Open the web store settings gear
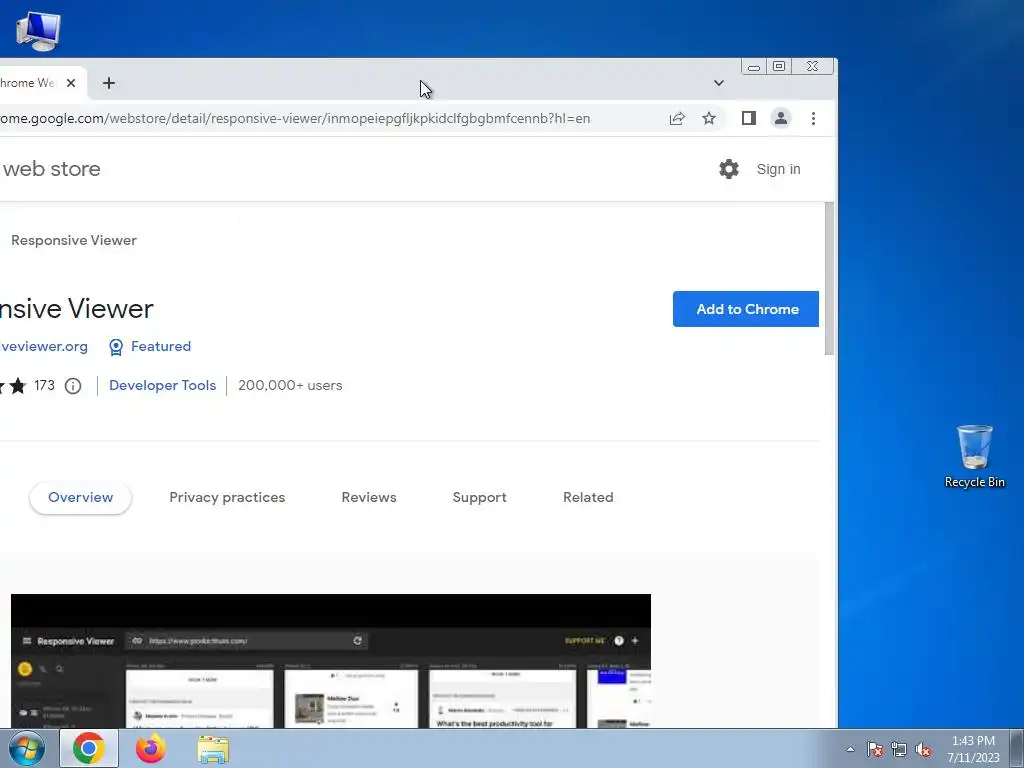 click(x=729, y=169)
